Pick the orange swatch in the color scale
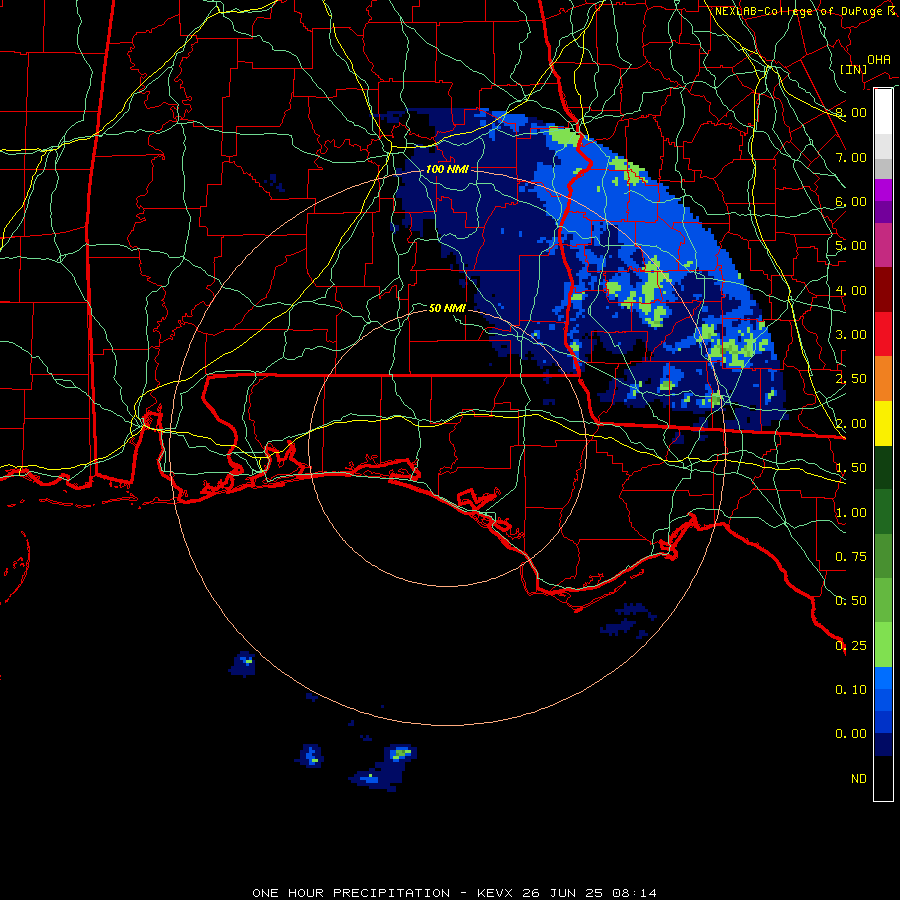Image resolution: width=900 pixels, height=900 pixels. tap(883, 379)
